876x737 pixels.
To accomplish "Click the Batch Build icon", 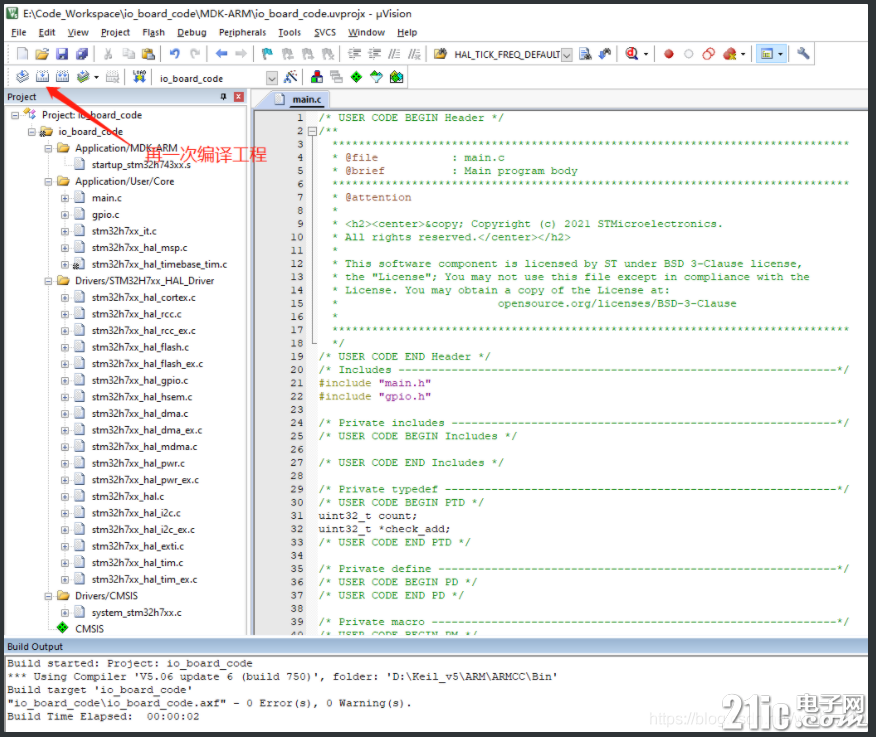I will 83,77.
